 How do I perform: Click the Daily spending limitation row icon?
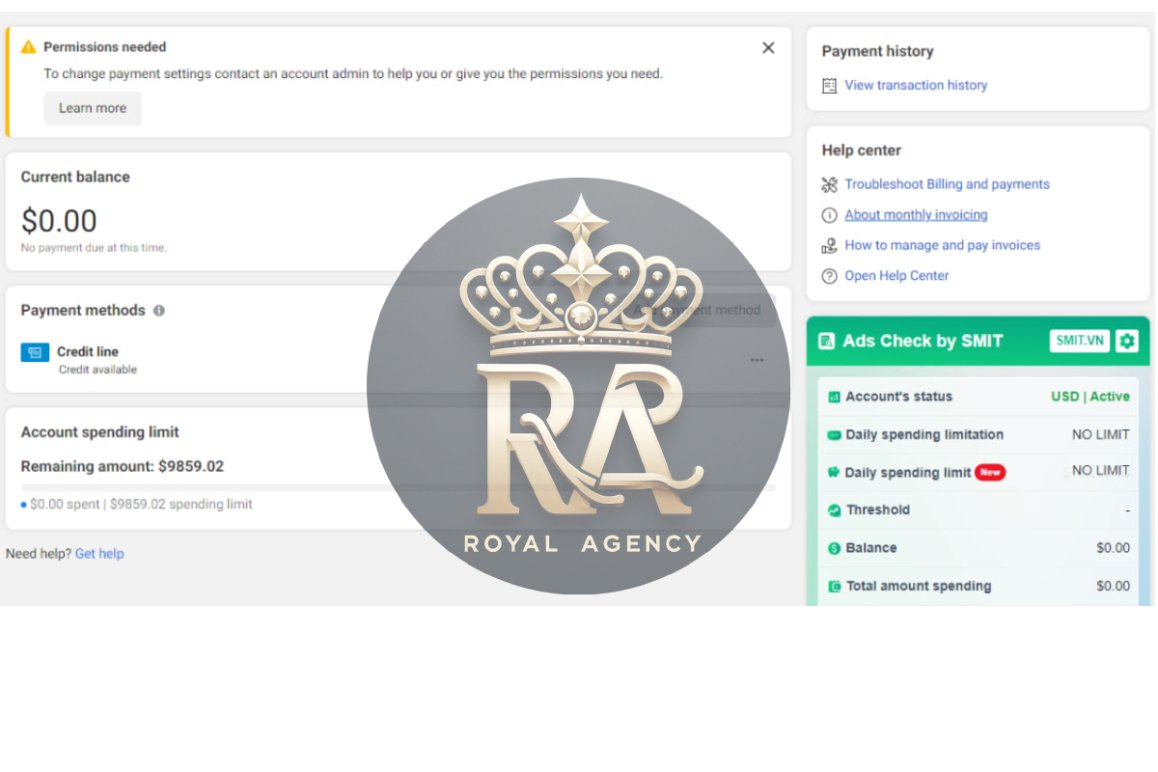tap(834, 435)
